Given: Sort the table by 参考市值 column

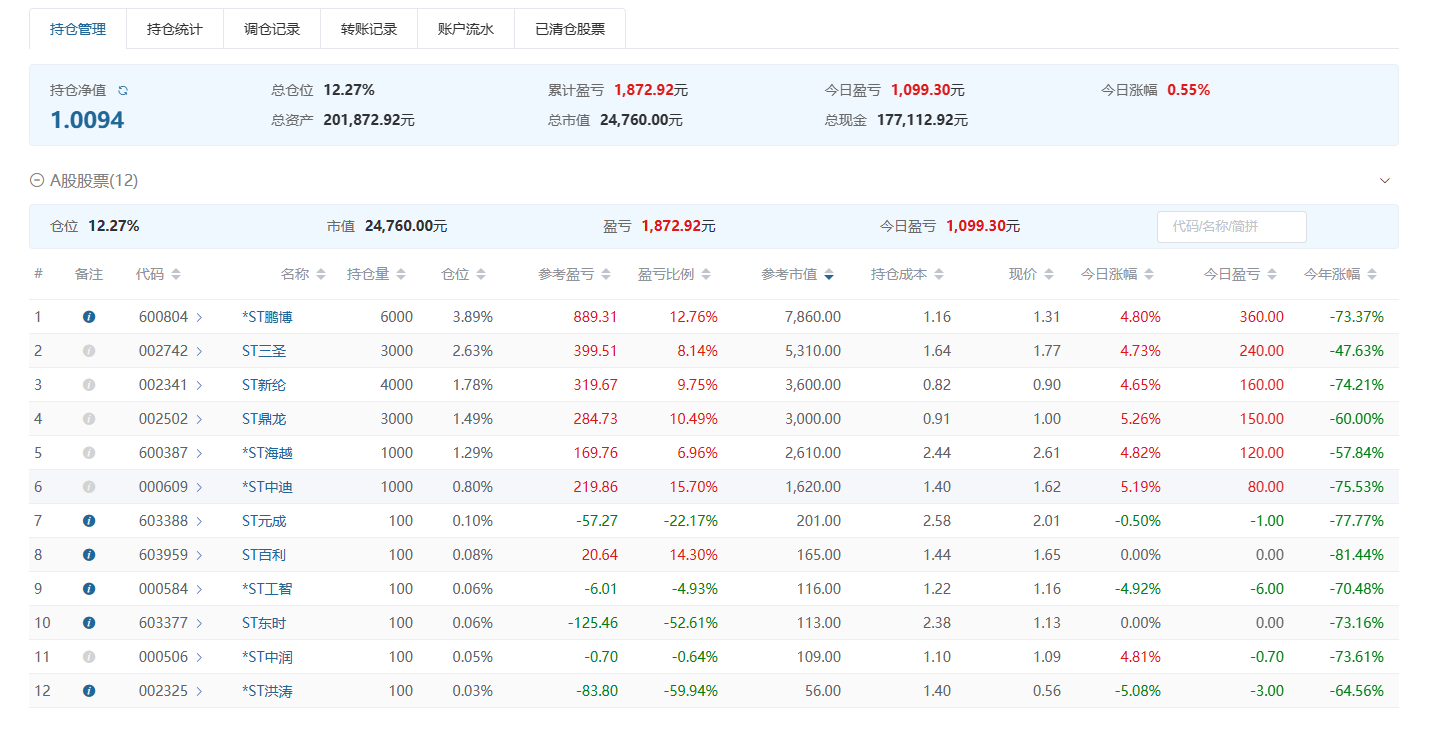Looking at the screenshot, I should 797,274.
